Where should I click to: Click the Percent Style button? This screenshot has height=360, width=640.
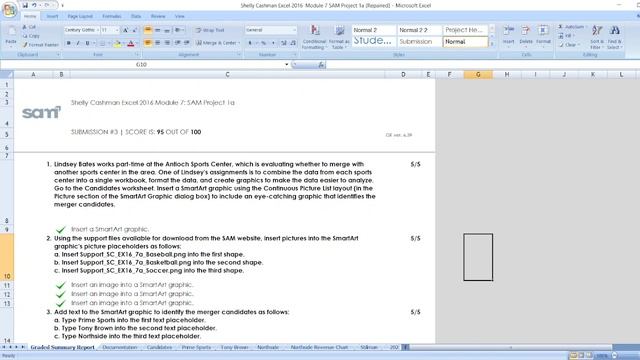coord(263,43)
